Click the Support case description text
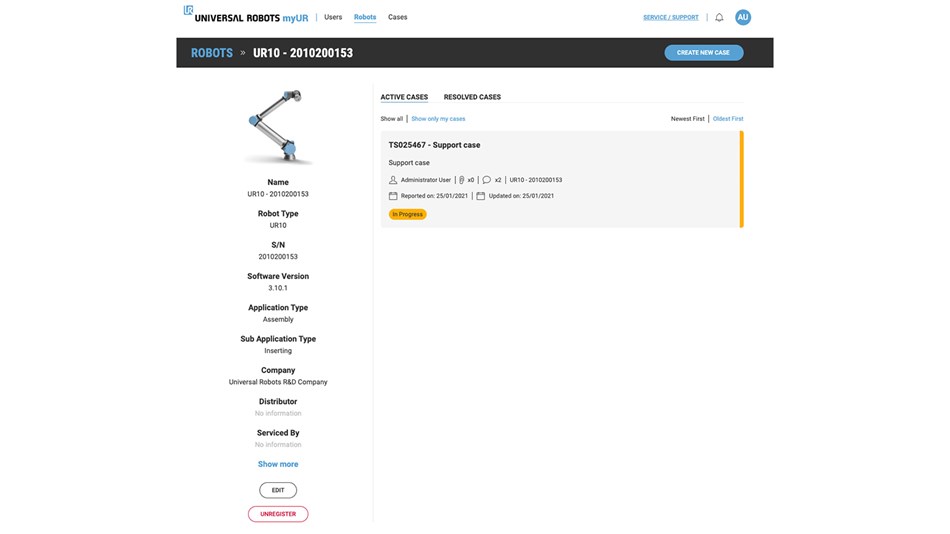 (x=409, y=162)
